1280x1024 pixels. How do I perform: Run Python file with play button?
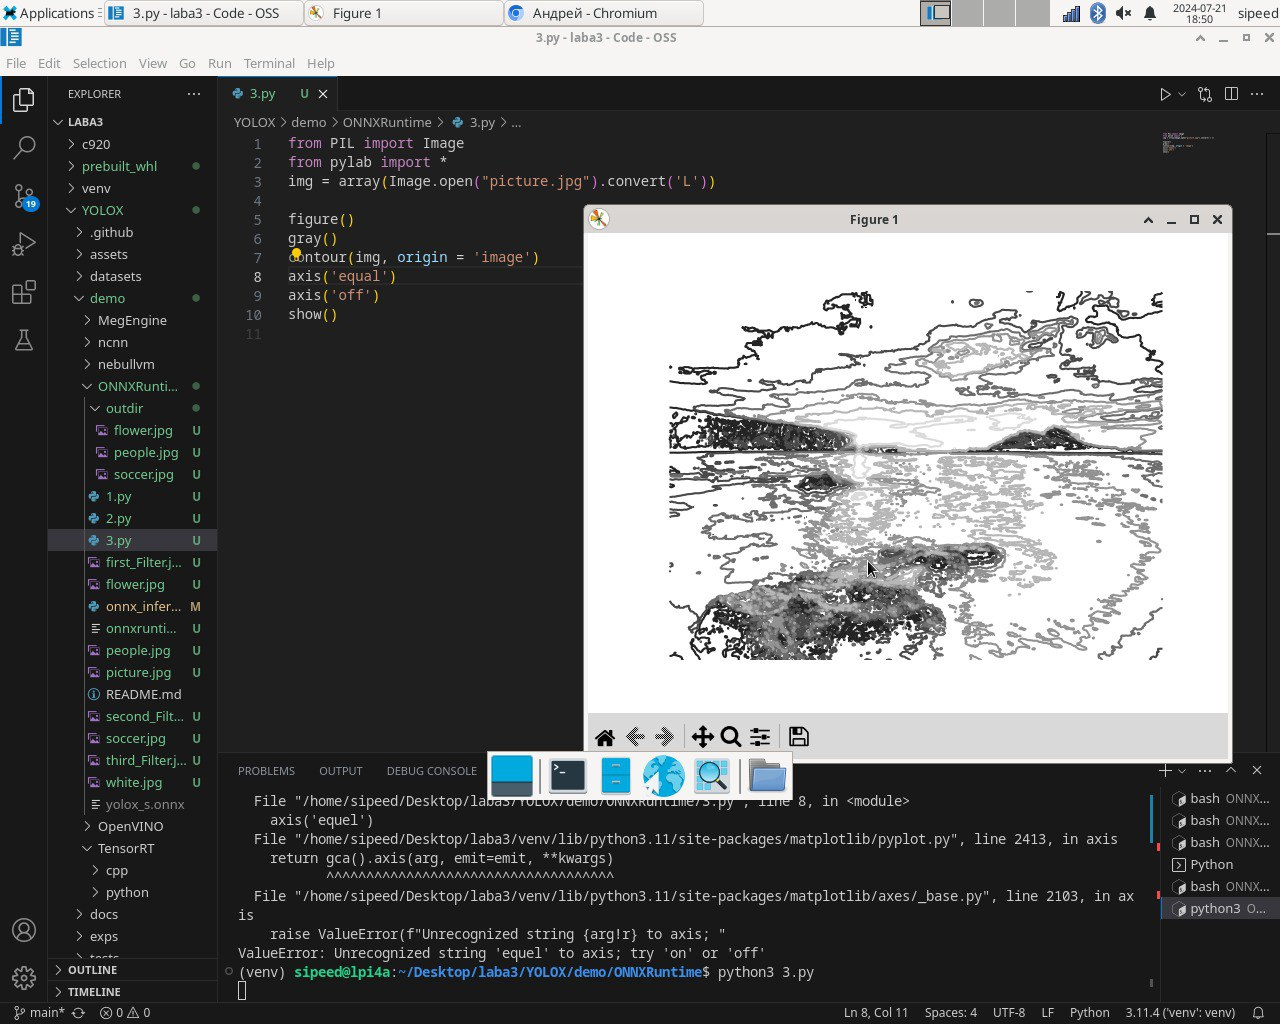(1165, 94)
